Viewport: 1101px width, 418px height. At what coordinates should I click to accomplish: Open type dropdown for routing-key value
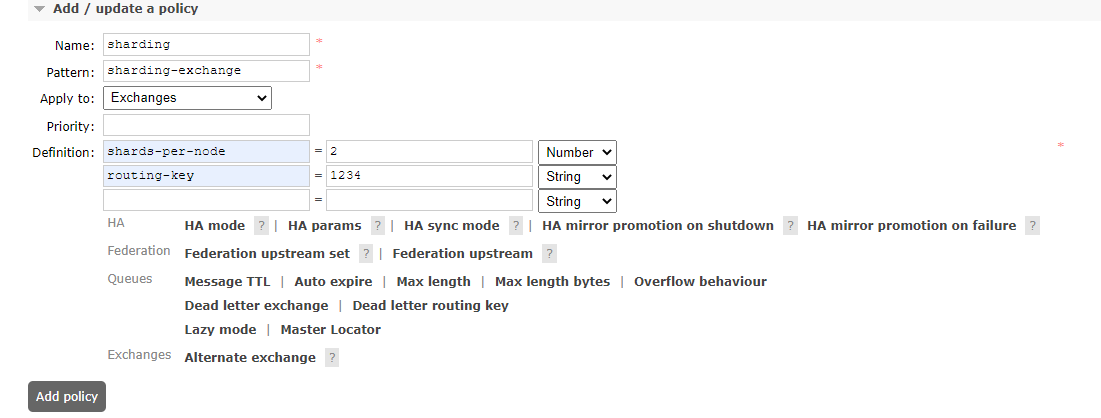pyautogui.click(x=577, y=177)
